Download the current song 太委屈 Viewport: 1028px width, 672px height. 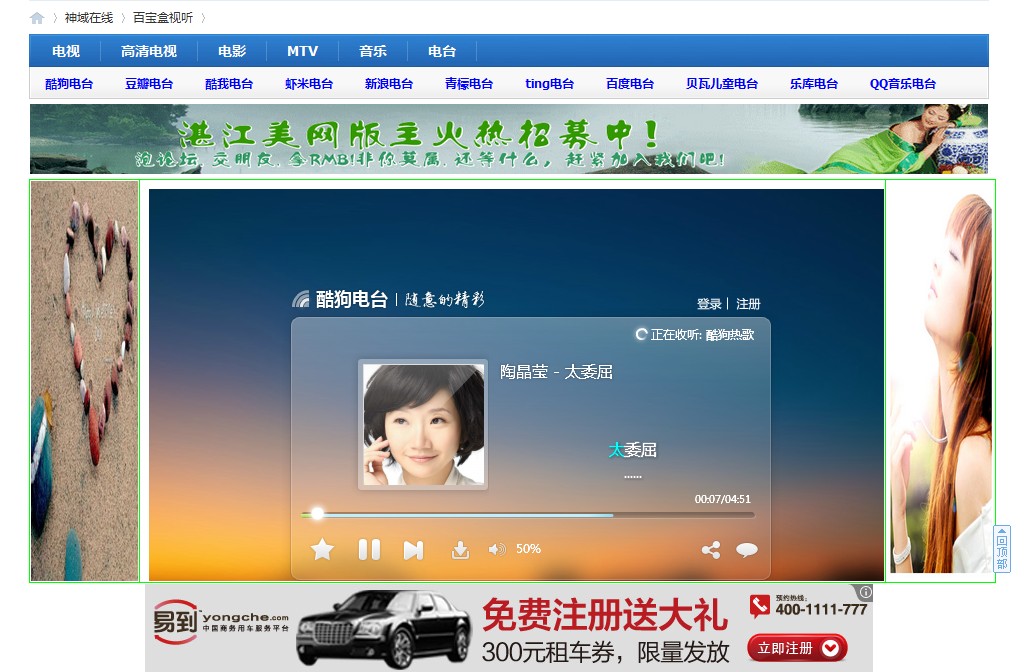pyautogui.click(x=459, y=549)
